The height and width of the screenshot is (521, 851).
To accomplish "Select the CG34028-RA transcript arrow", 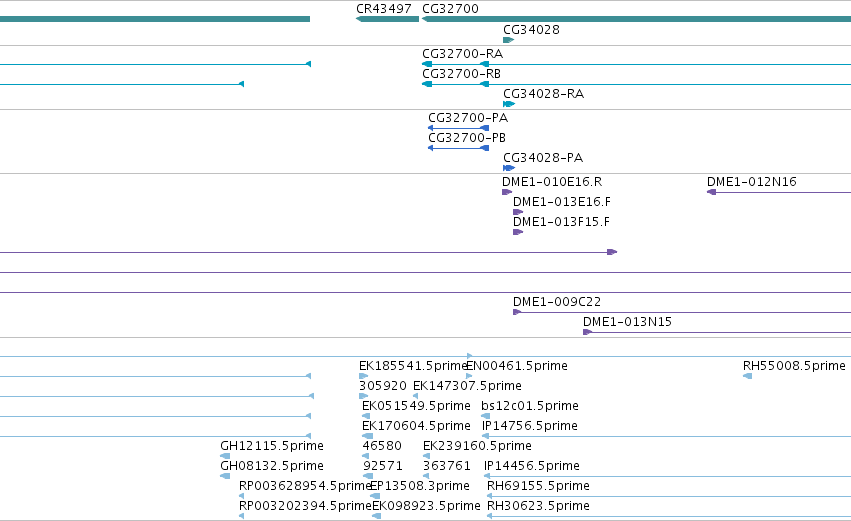I will (x=509, y=104).
